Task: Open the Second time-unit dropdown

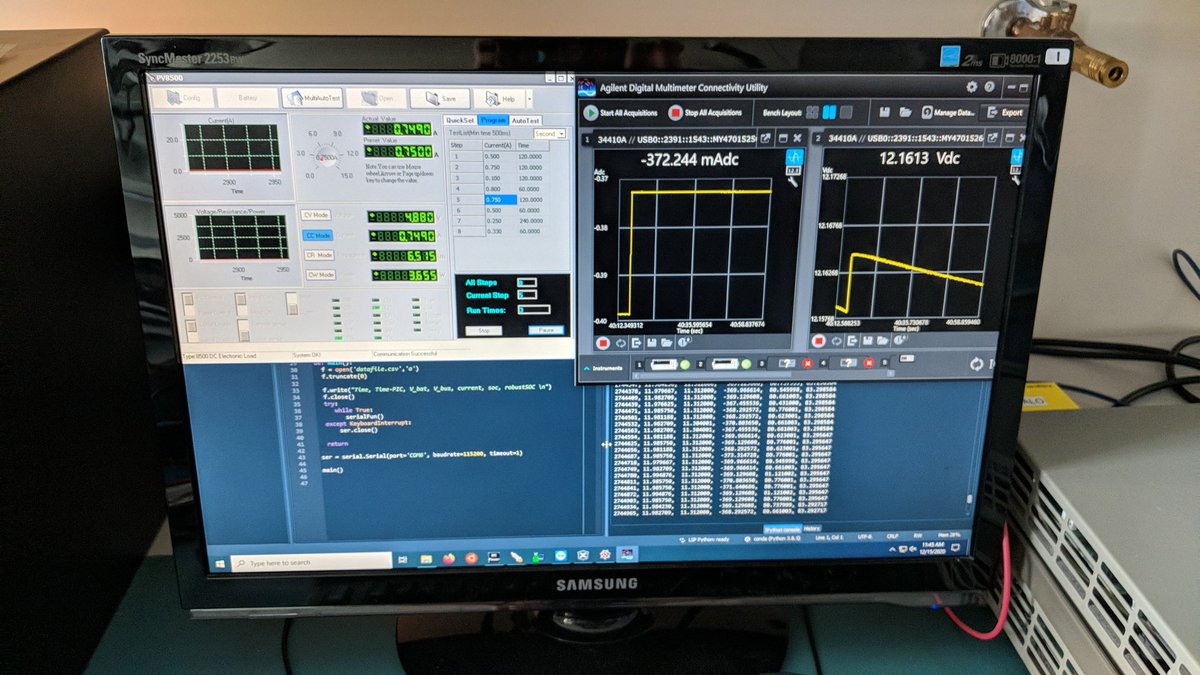Action: point(549,133)
